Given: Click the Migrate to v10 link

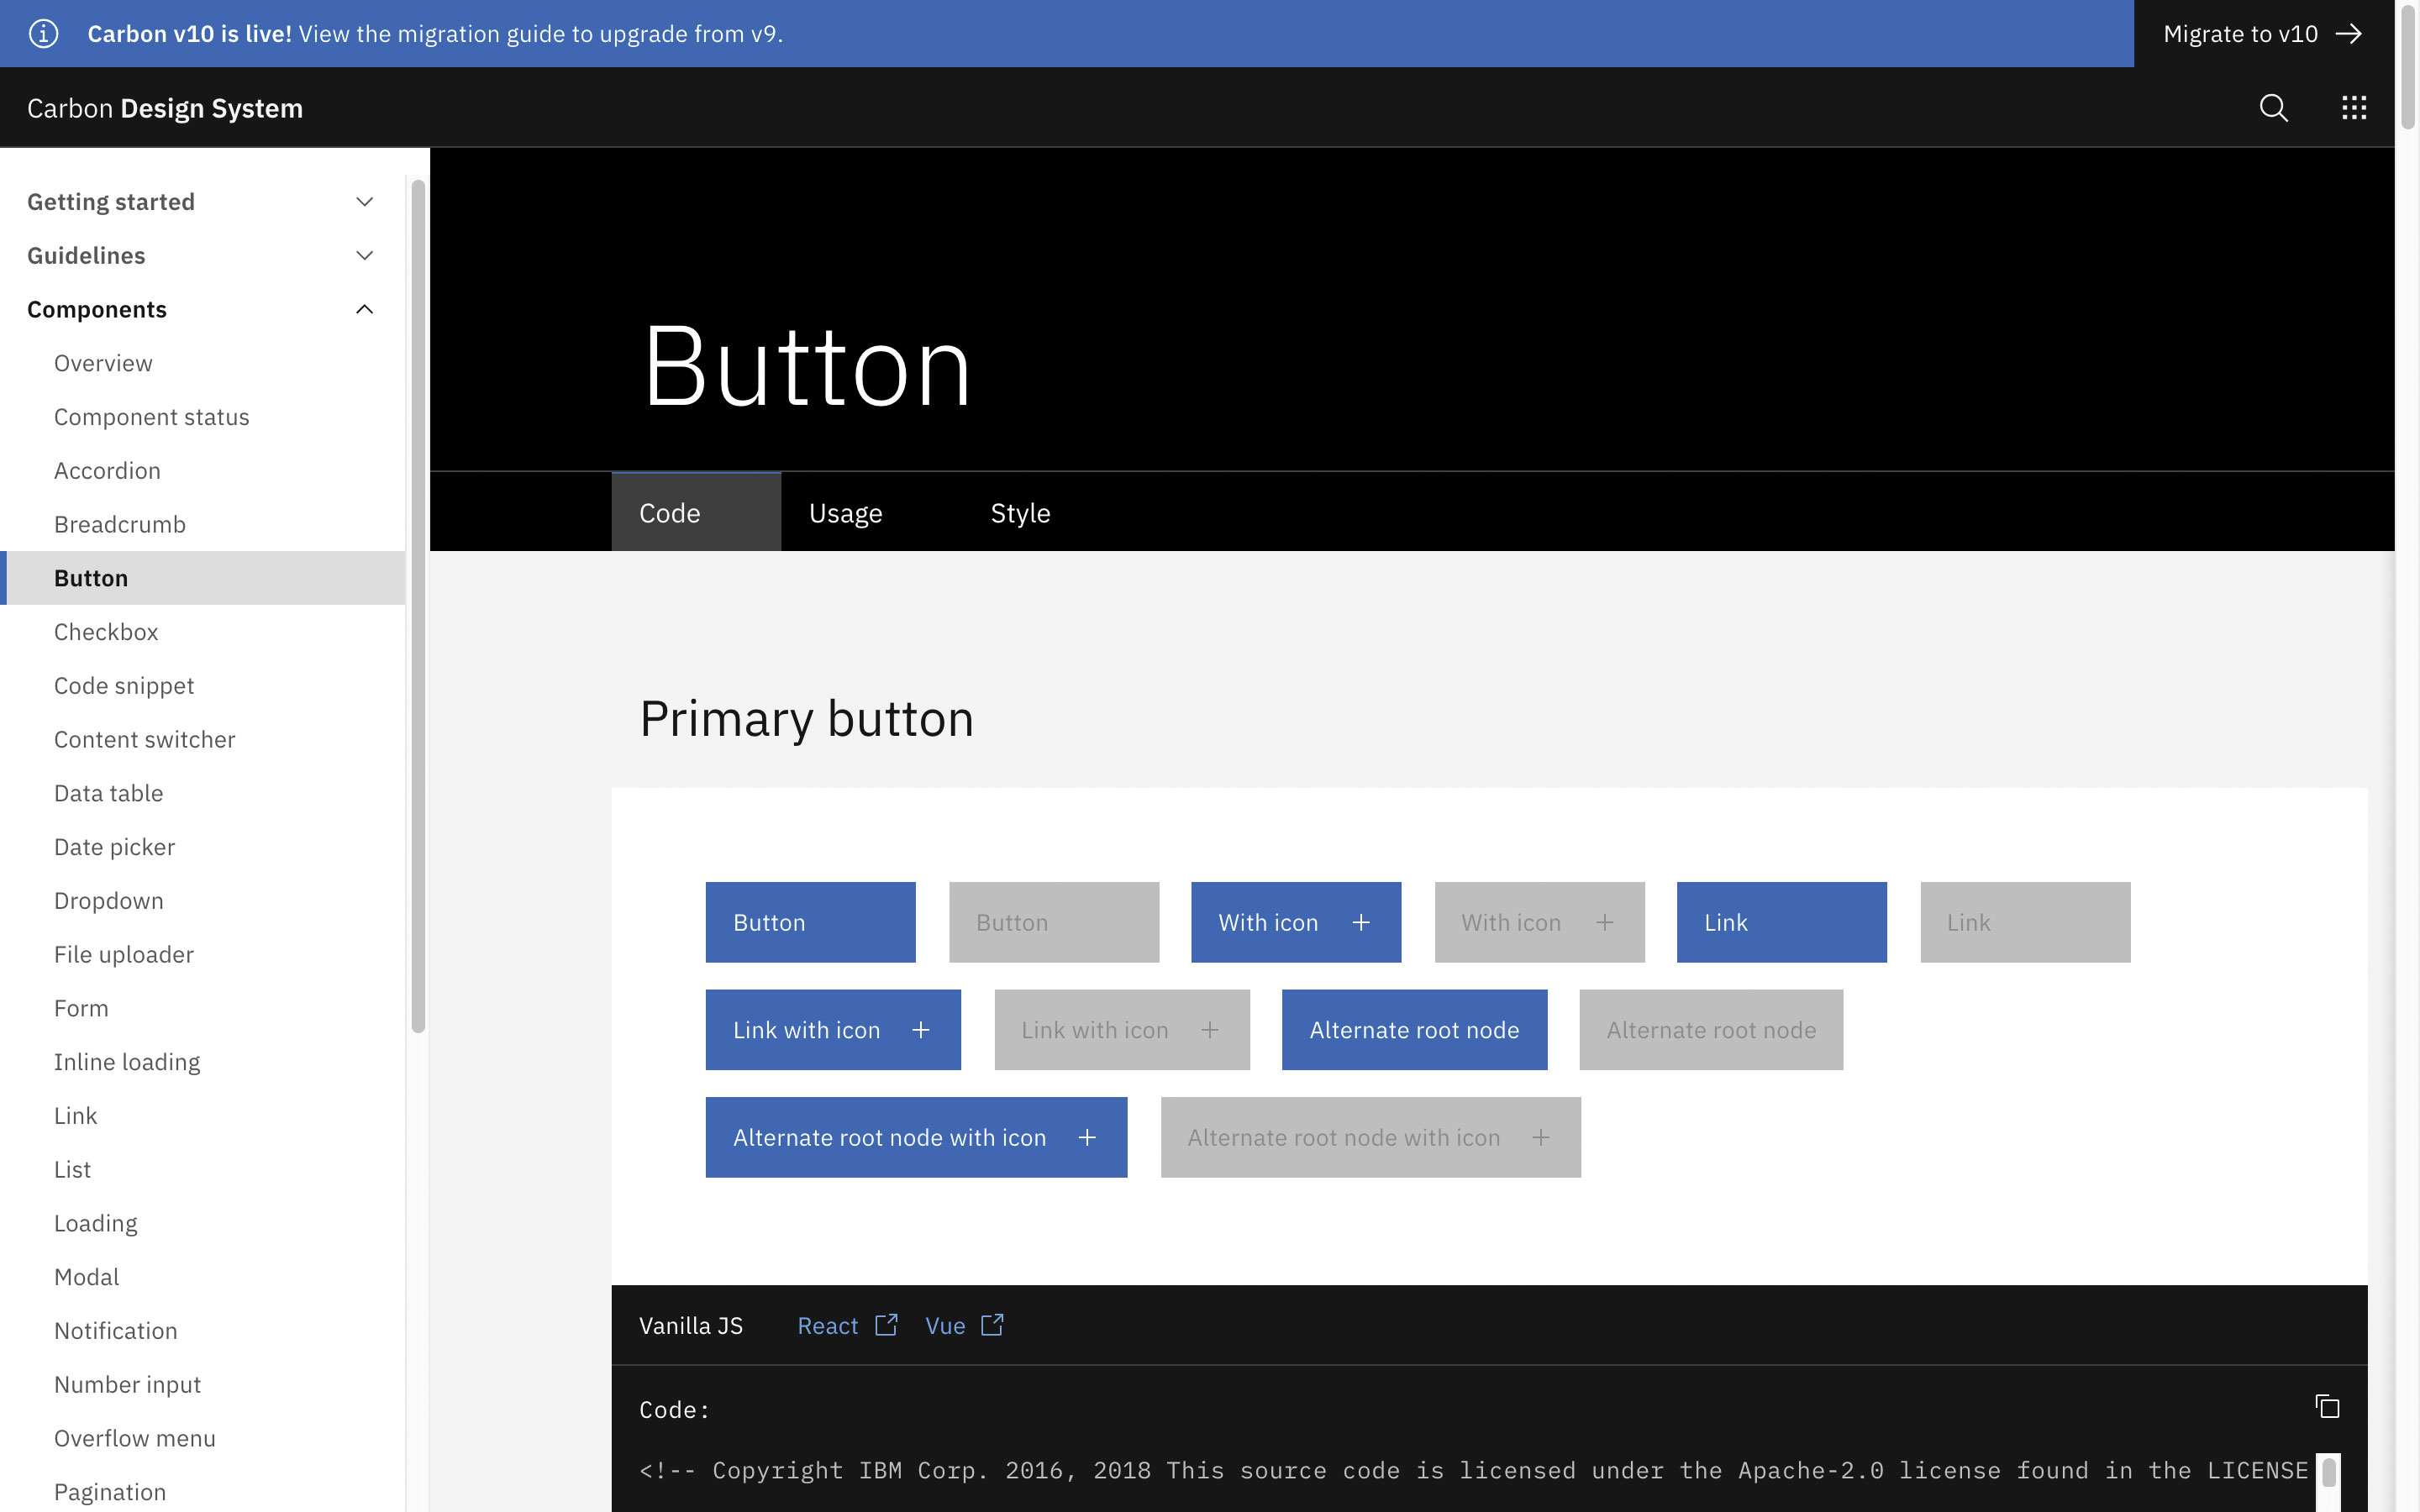Looking at the screenshot, I should (2240, 33).
